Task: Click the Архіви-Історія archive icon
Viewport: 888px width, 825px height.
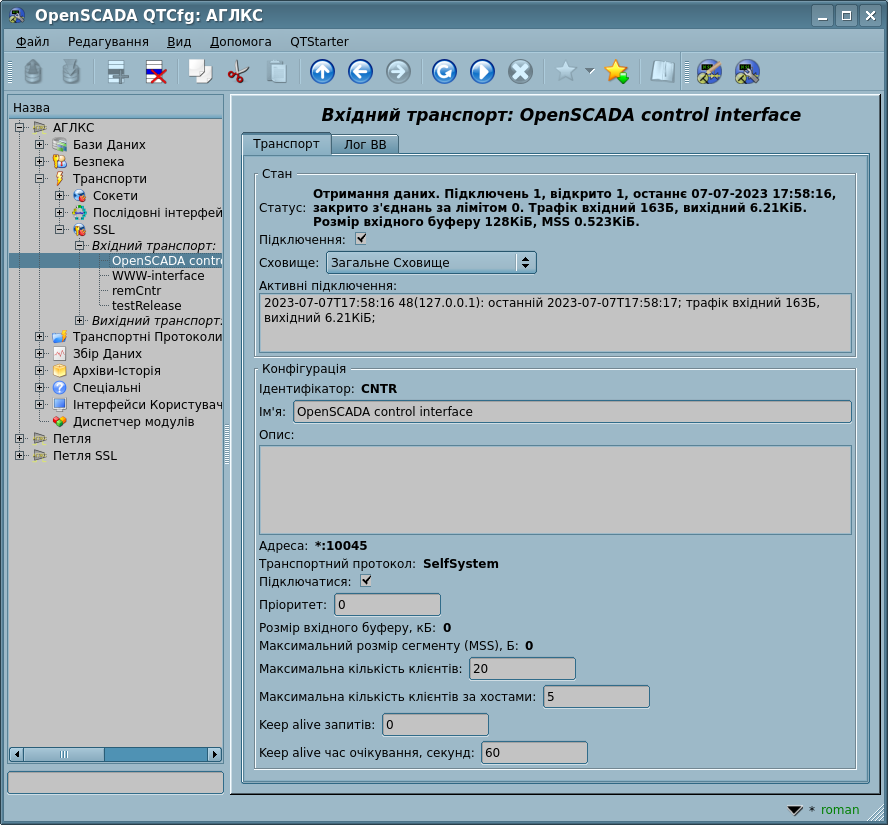Action: [59, 371]
